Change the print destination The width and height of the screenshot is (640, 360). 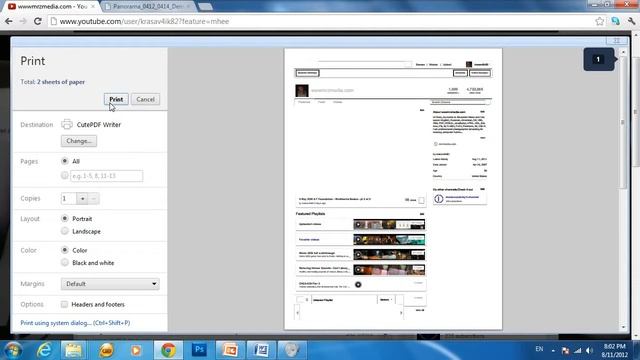tap(79, 141)
